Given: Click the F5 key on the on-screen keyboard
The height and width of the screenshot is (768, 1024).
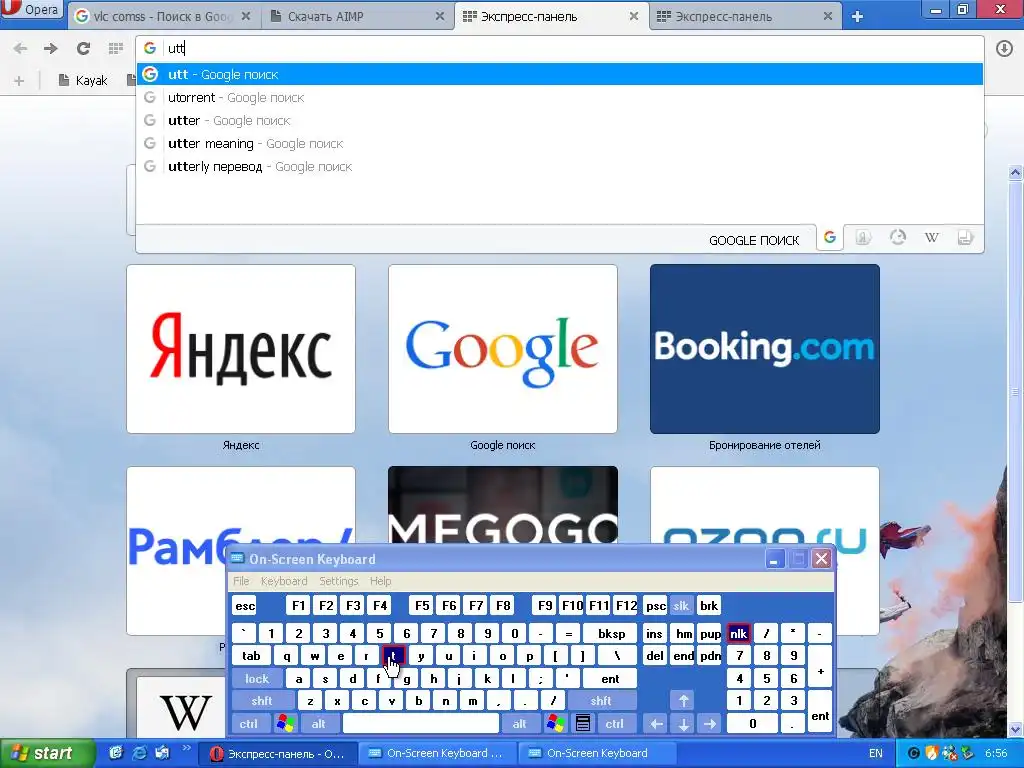Looking at the screenshot, I should coord(423,606).
